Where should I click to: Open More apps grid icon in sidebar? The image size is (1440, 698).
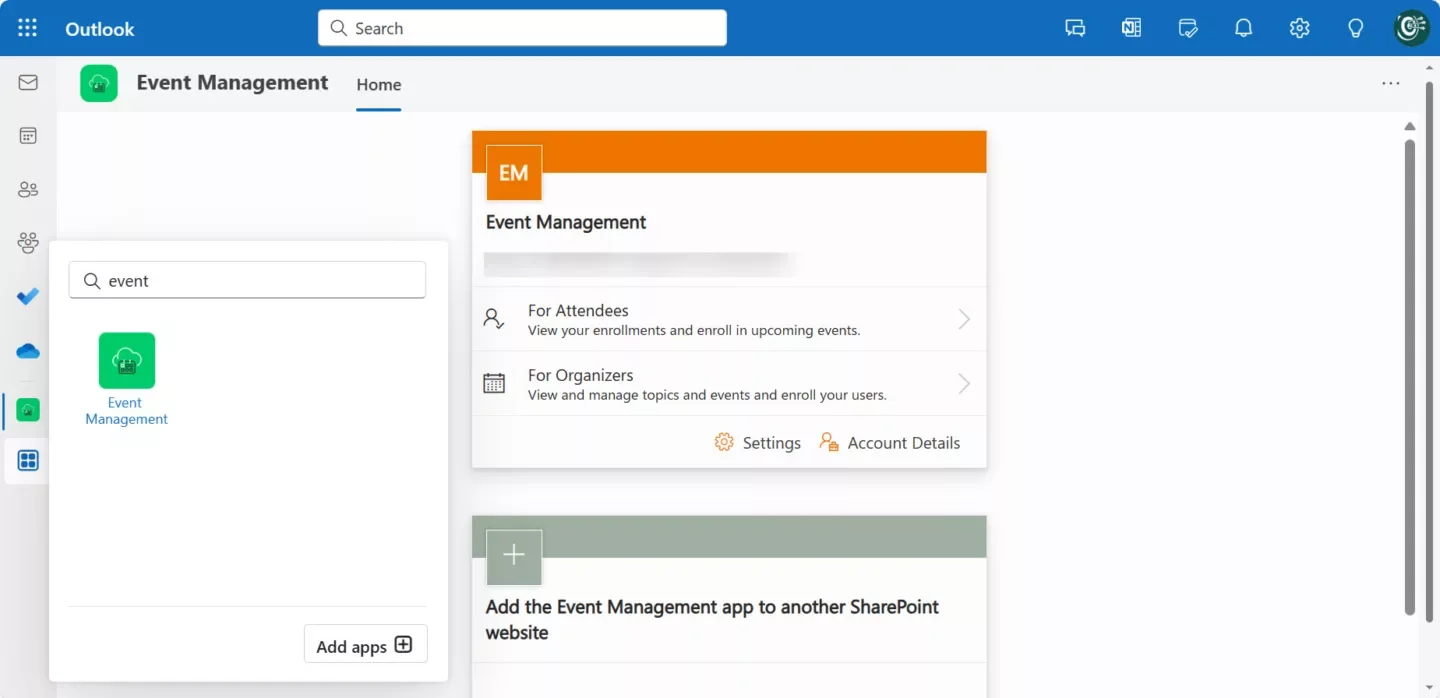pyautogui.click(x=28, y=461)
